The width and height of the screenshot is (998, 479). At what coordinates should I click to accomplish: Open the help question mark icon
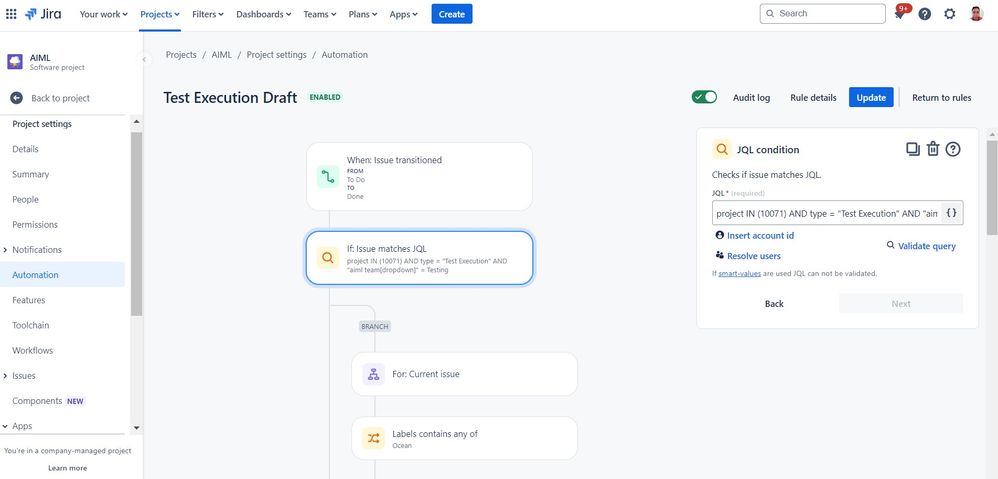(x=925, y=14)
